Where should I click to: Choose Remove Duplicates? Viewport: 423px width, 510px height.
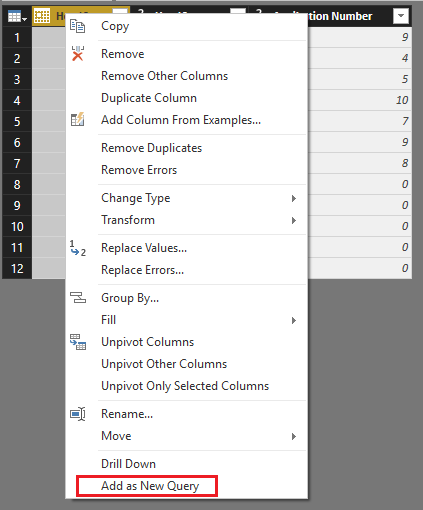152,148
